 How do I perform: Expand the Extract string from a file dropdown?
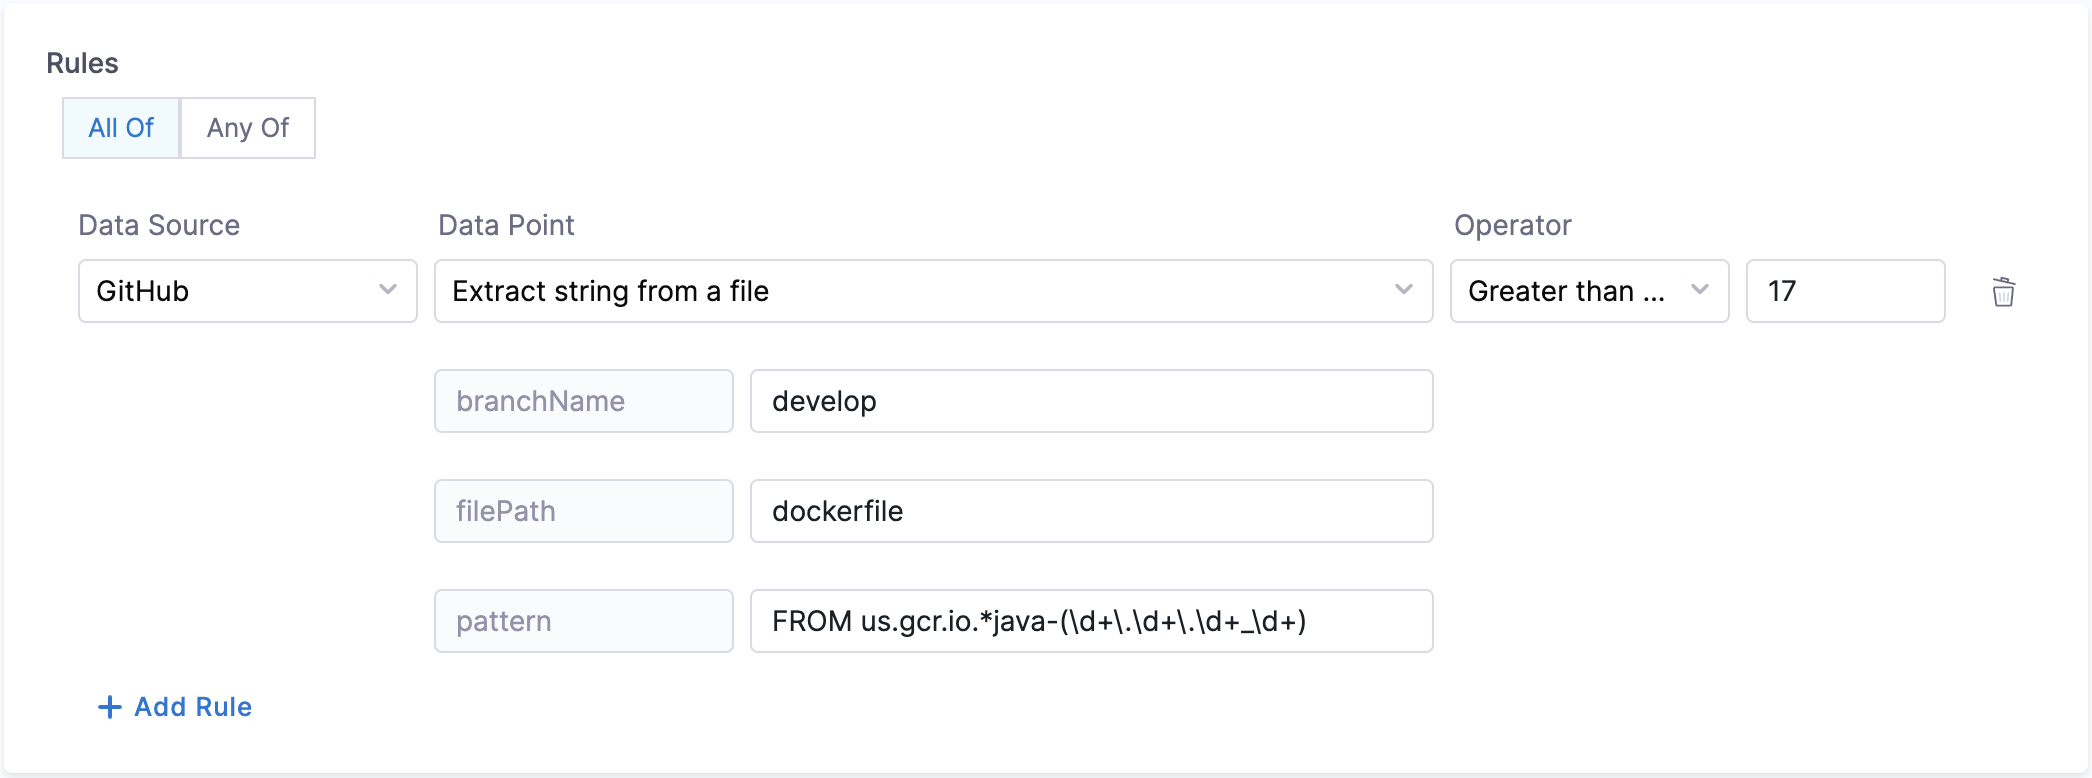(932, 291)
